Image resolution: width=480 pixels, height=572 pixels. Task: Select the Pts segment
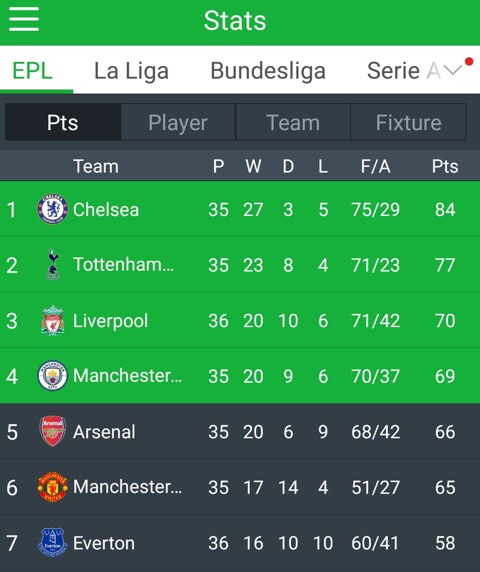pyautogui.click(x=63, y=122)
